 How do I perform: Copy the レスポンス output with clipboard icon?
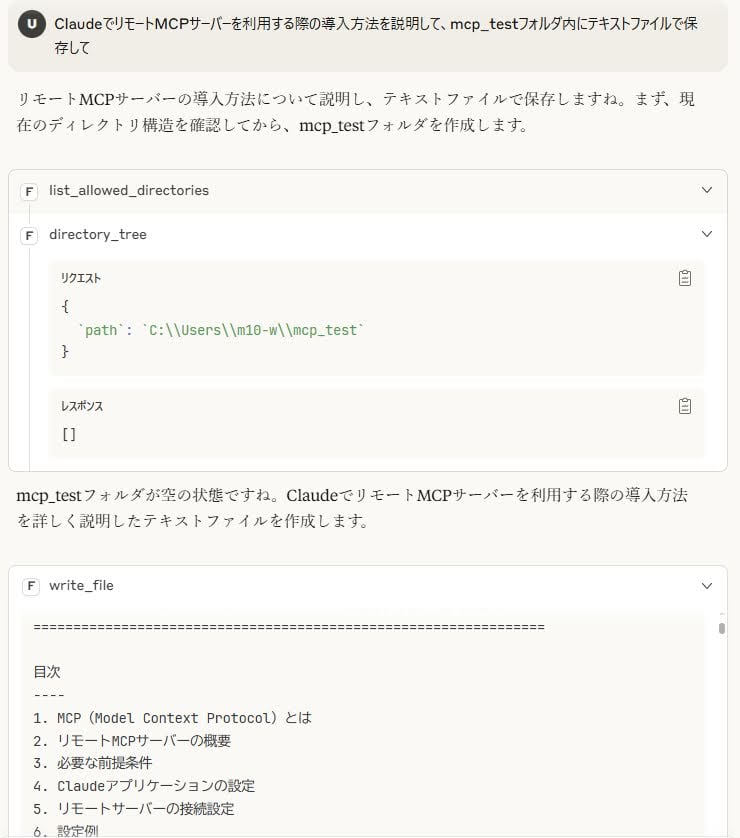[685, 406]
